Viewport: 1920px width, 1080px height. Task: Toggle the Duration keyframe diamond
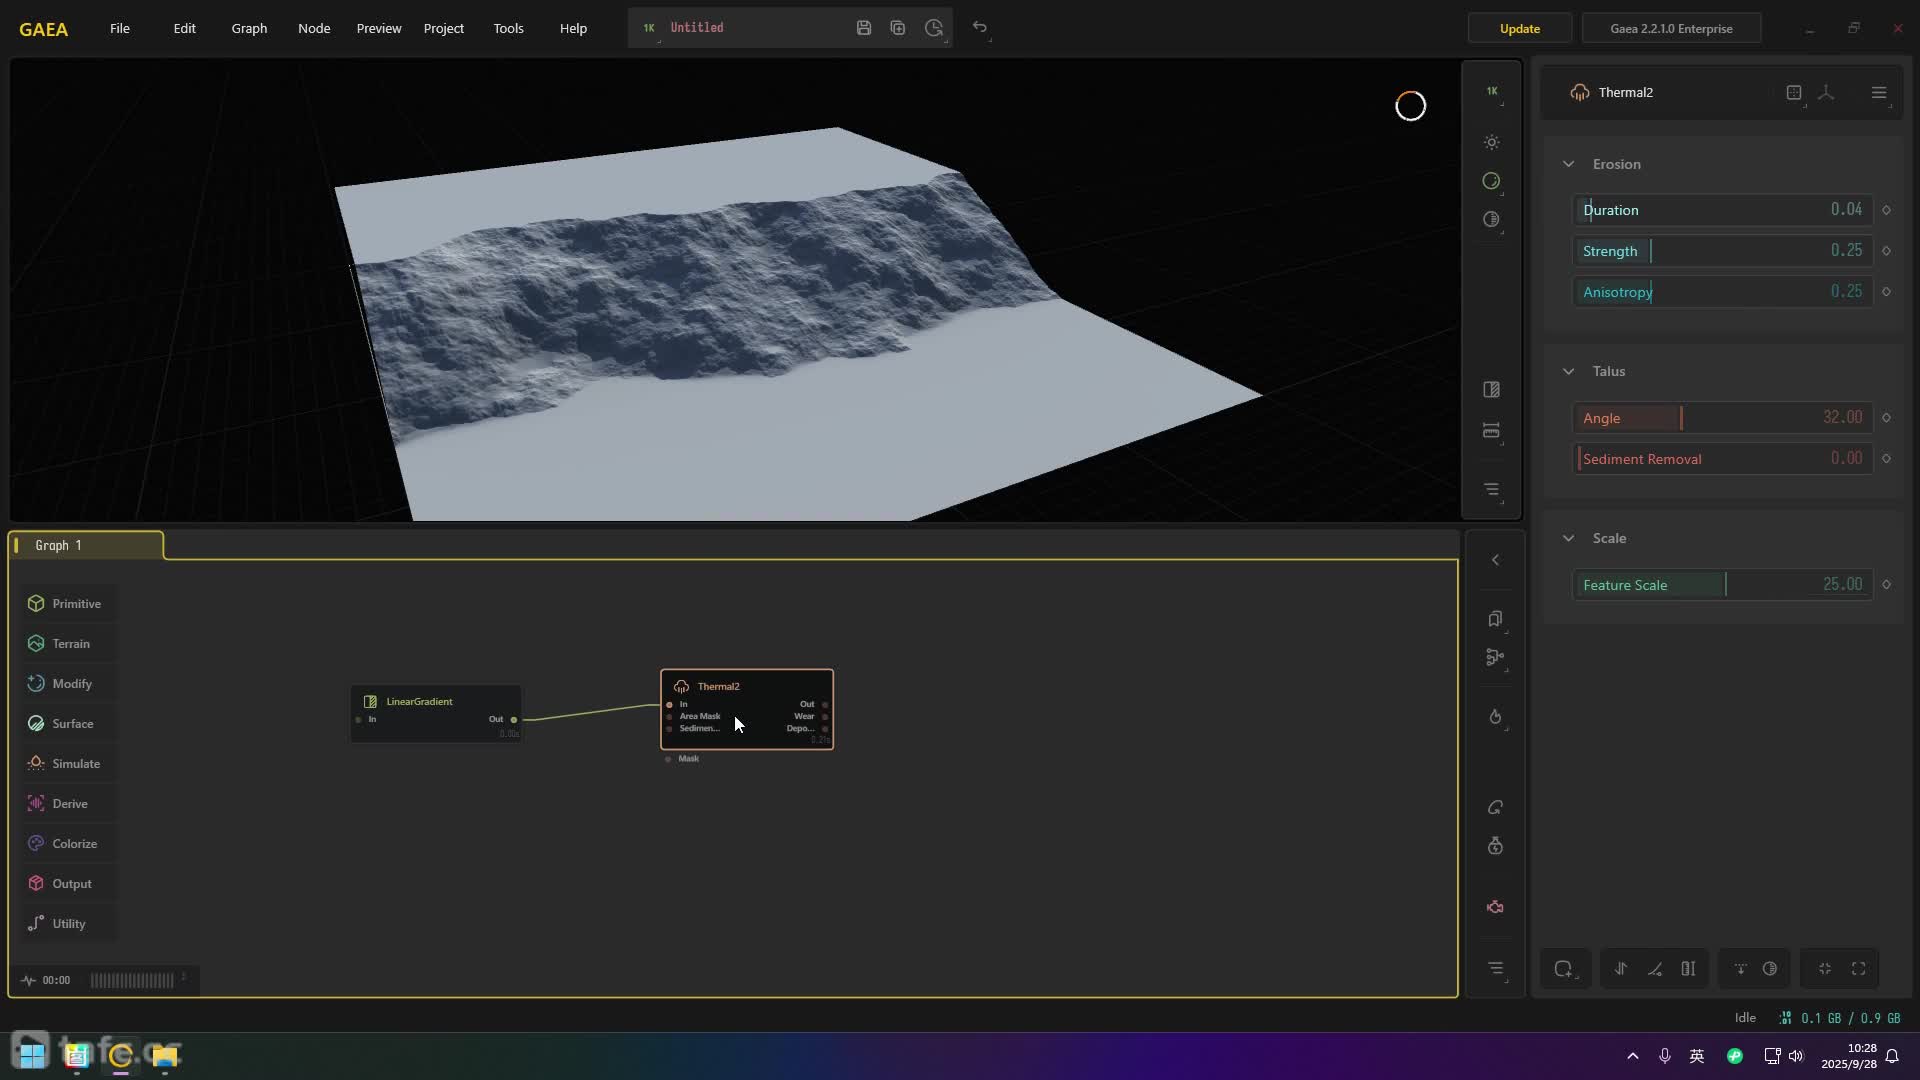1886,210
